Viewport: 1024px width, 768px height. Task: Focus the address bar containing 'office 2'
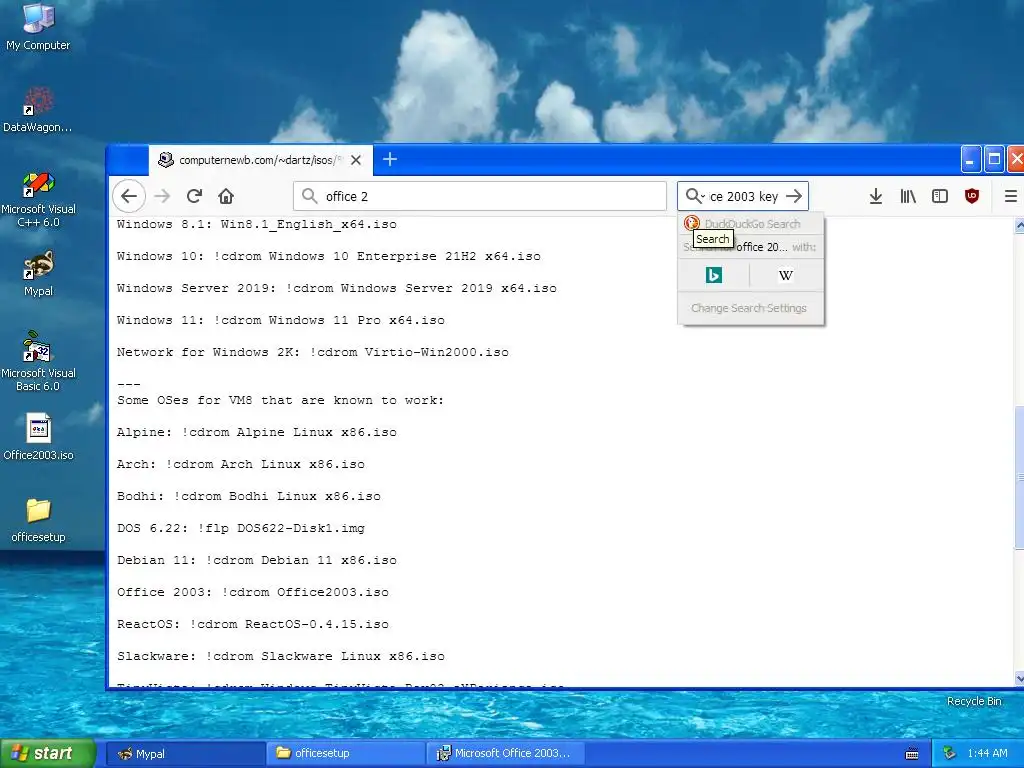[480, 196]
